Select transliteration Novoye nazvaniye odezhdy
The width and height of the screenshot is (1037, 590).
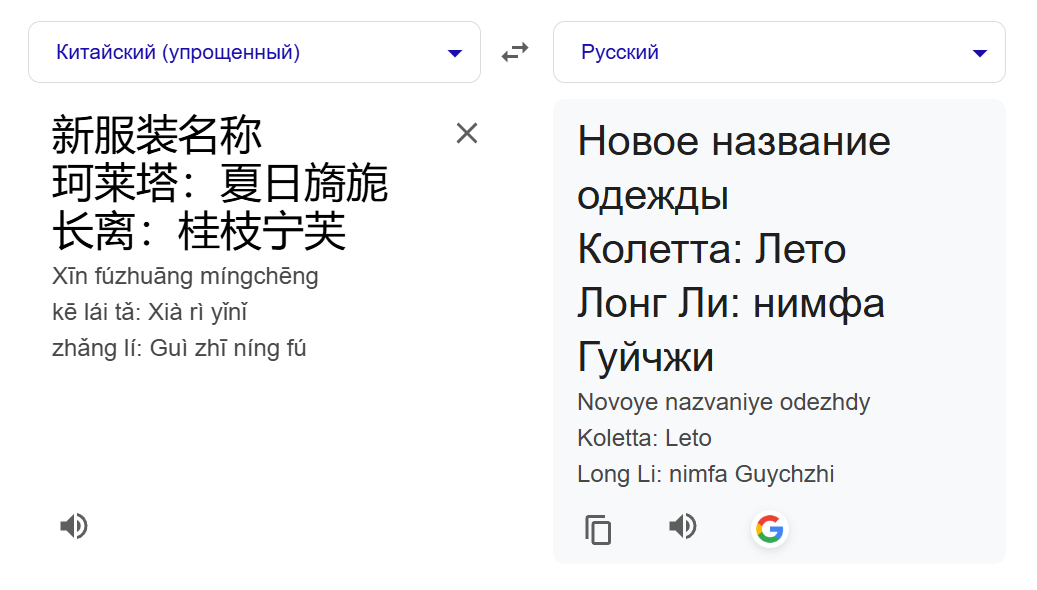[x=724, y=402]
